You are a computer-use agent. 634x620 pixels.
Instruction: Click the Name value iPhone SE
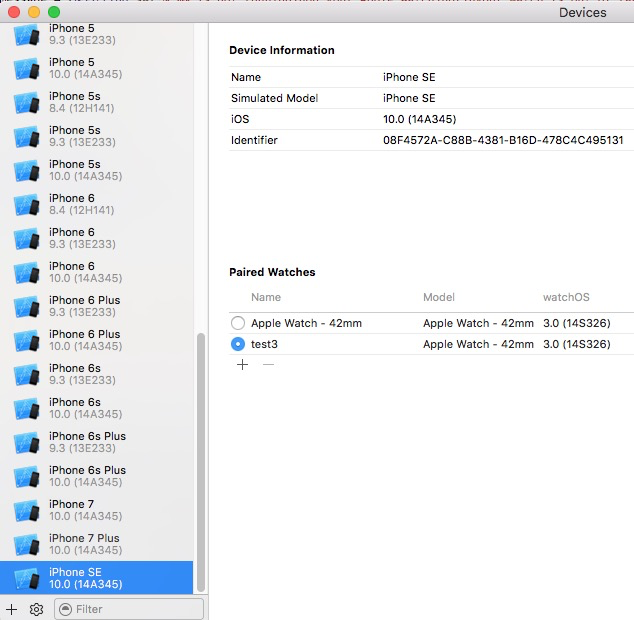[x=409, y=77]
